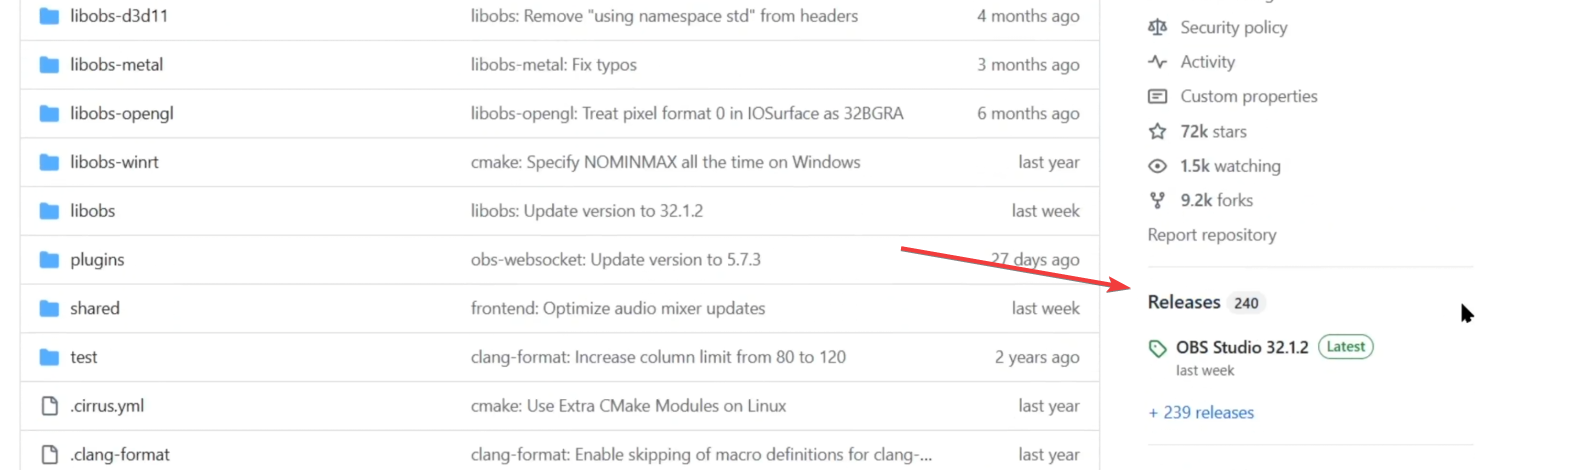Click the fork icon beside 9.2k forks
1576x470 pixels.
click(x=1157, y=200)
